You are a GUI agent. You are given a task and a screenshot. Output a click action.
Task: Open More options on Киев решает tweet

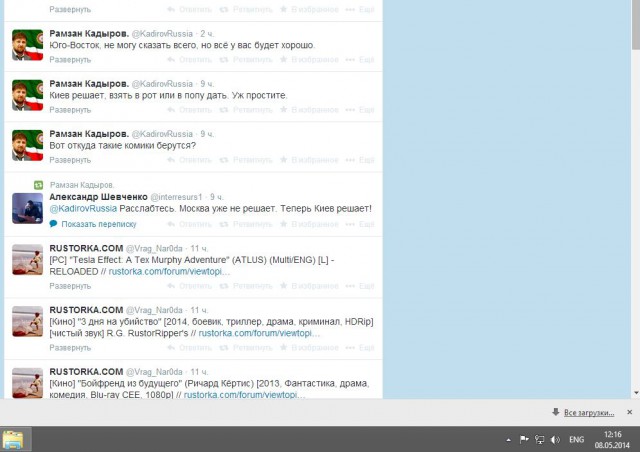point(360,110)
